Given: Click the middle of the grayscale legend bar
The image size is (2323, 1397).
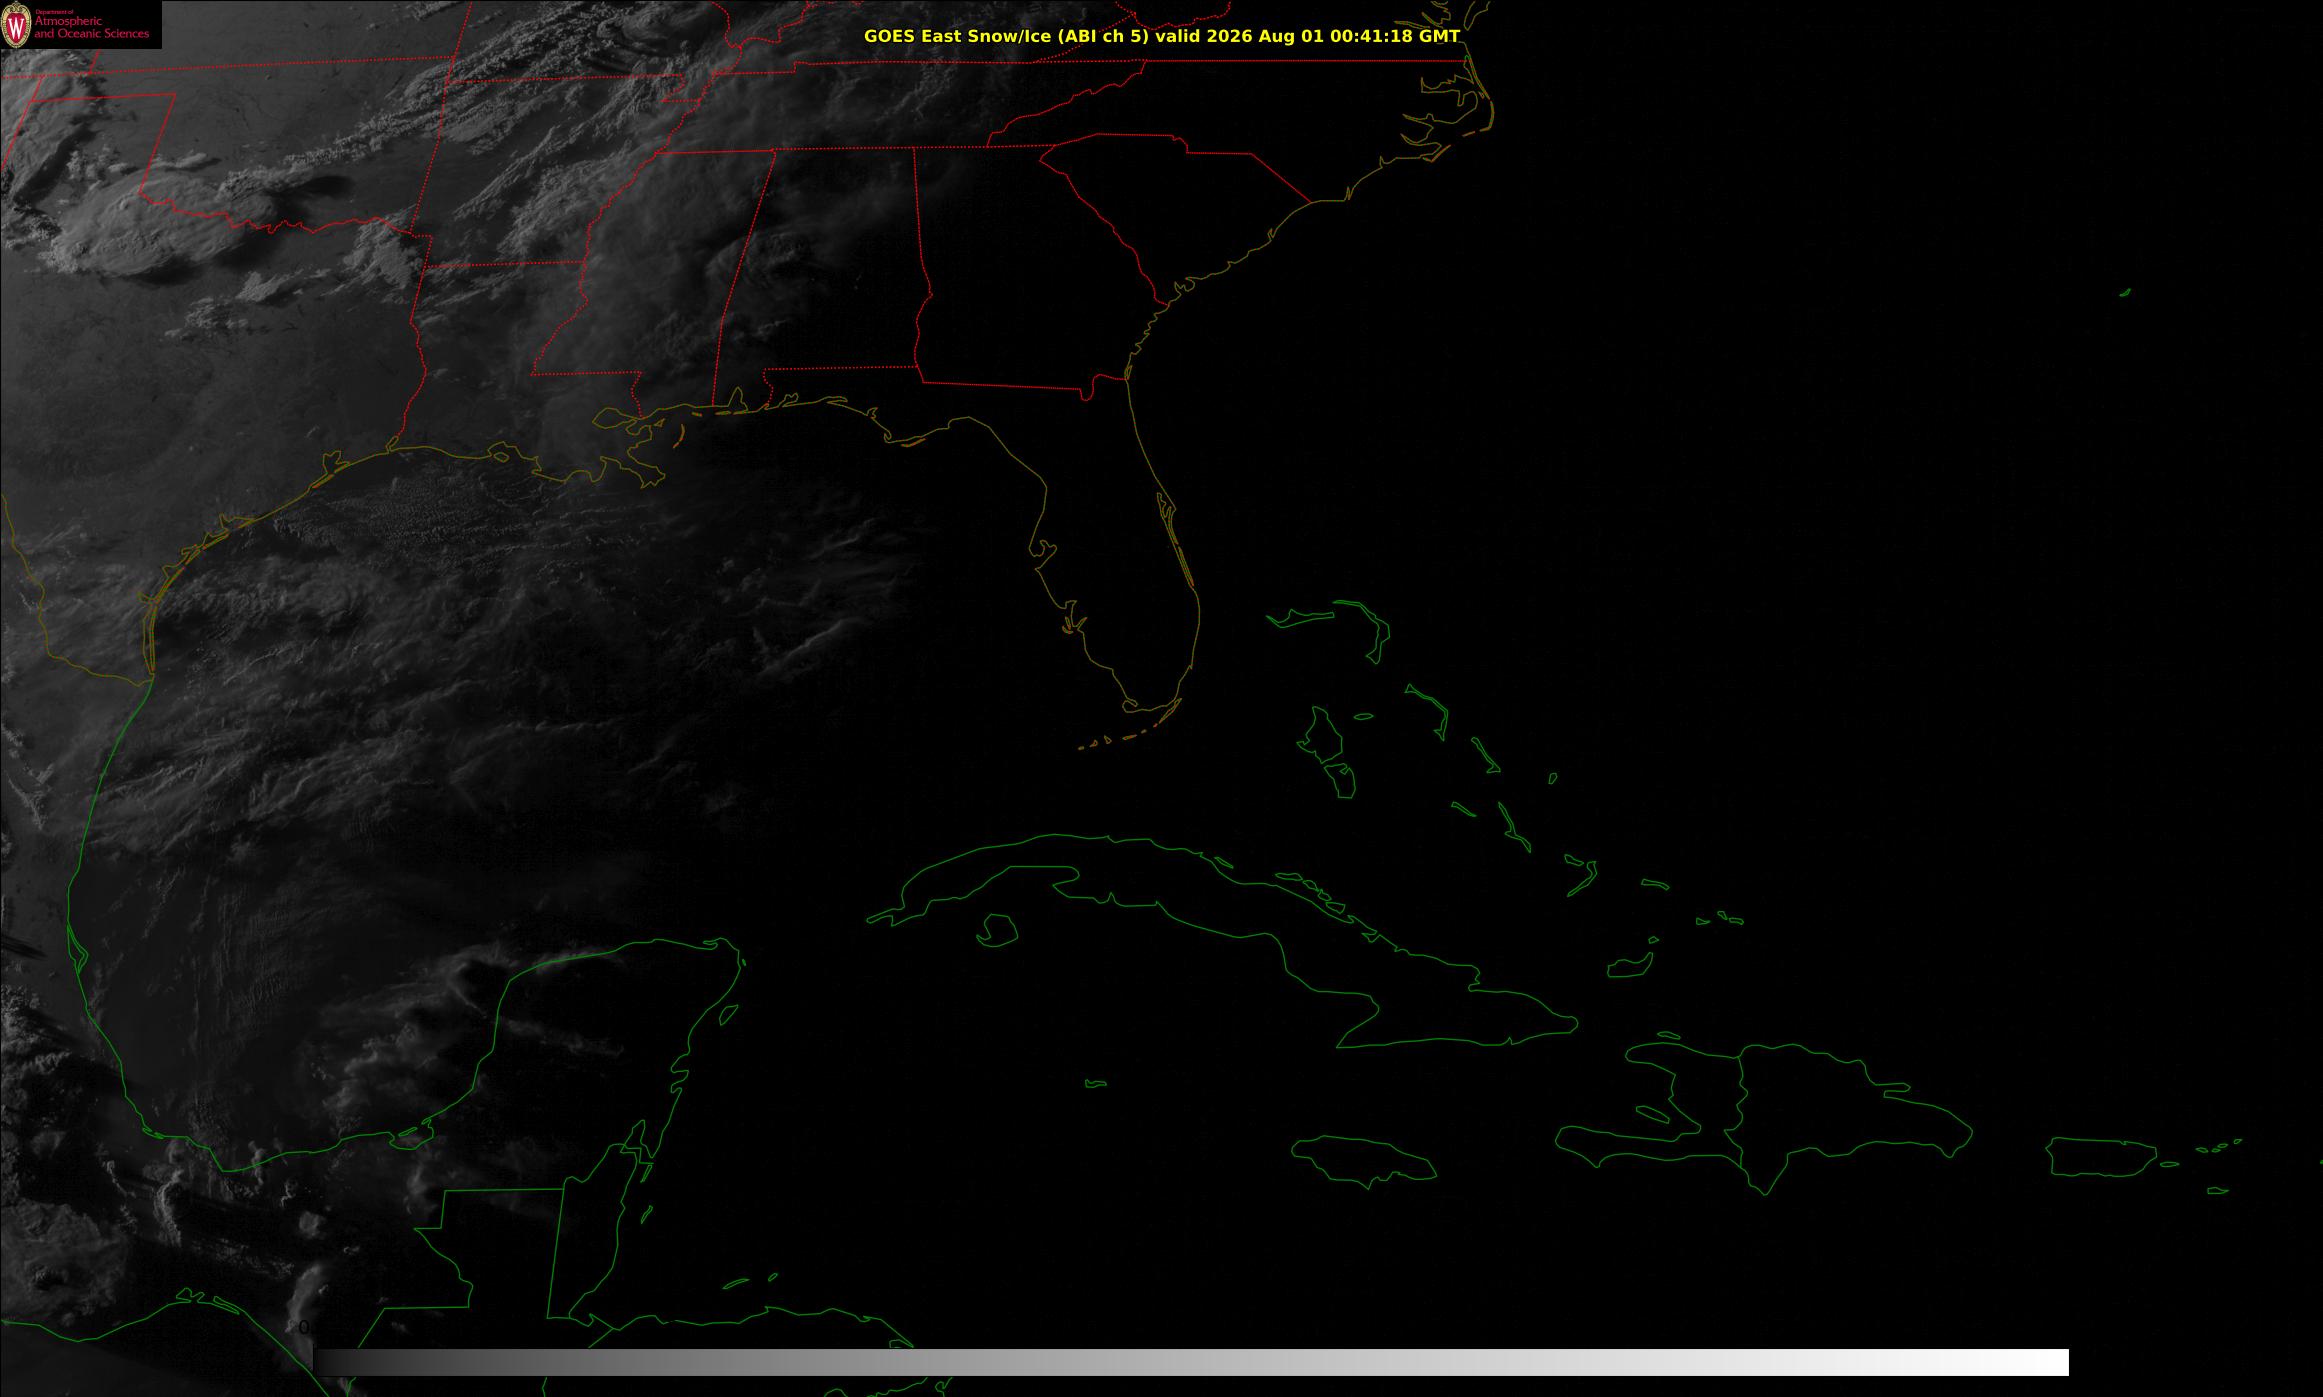Looking at the screenshot, I should [1191, 1362].
